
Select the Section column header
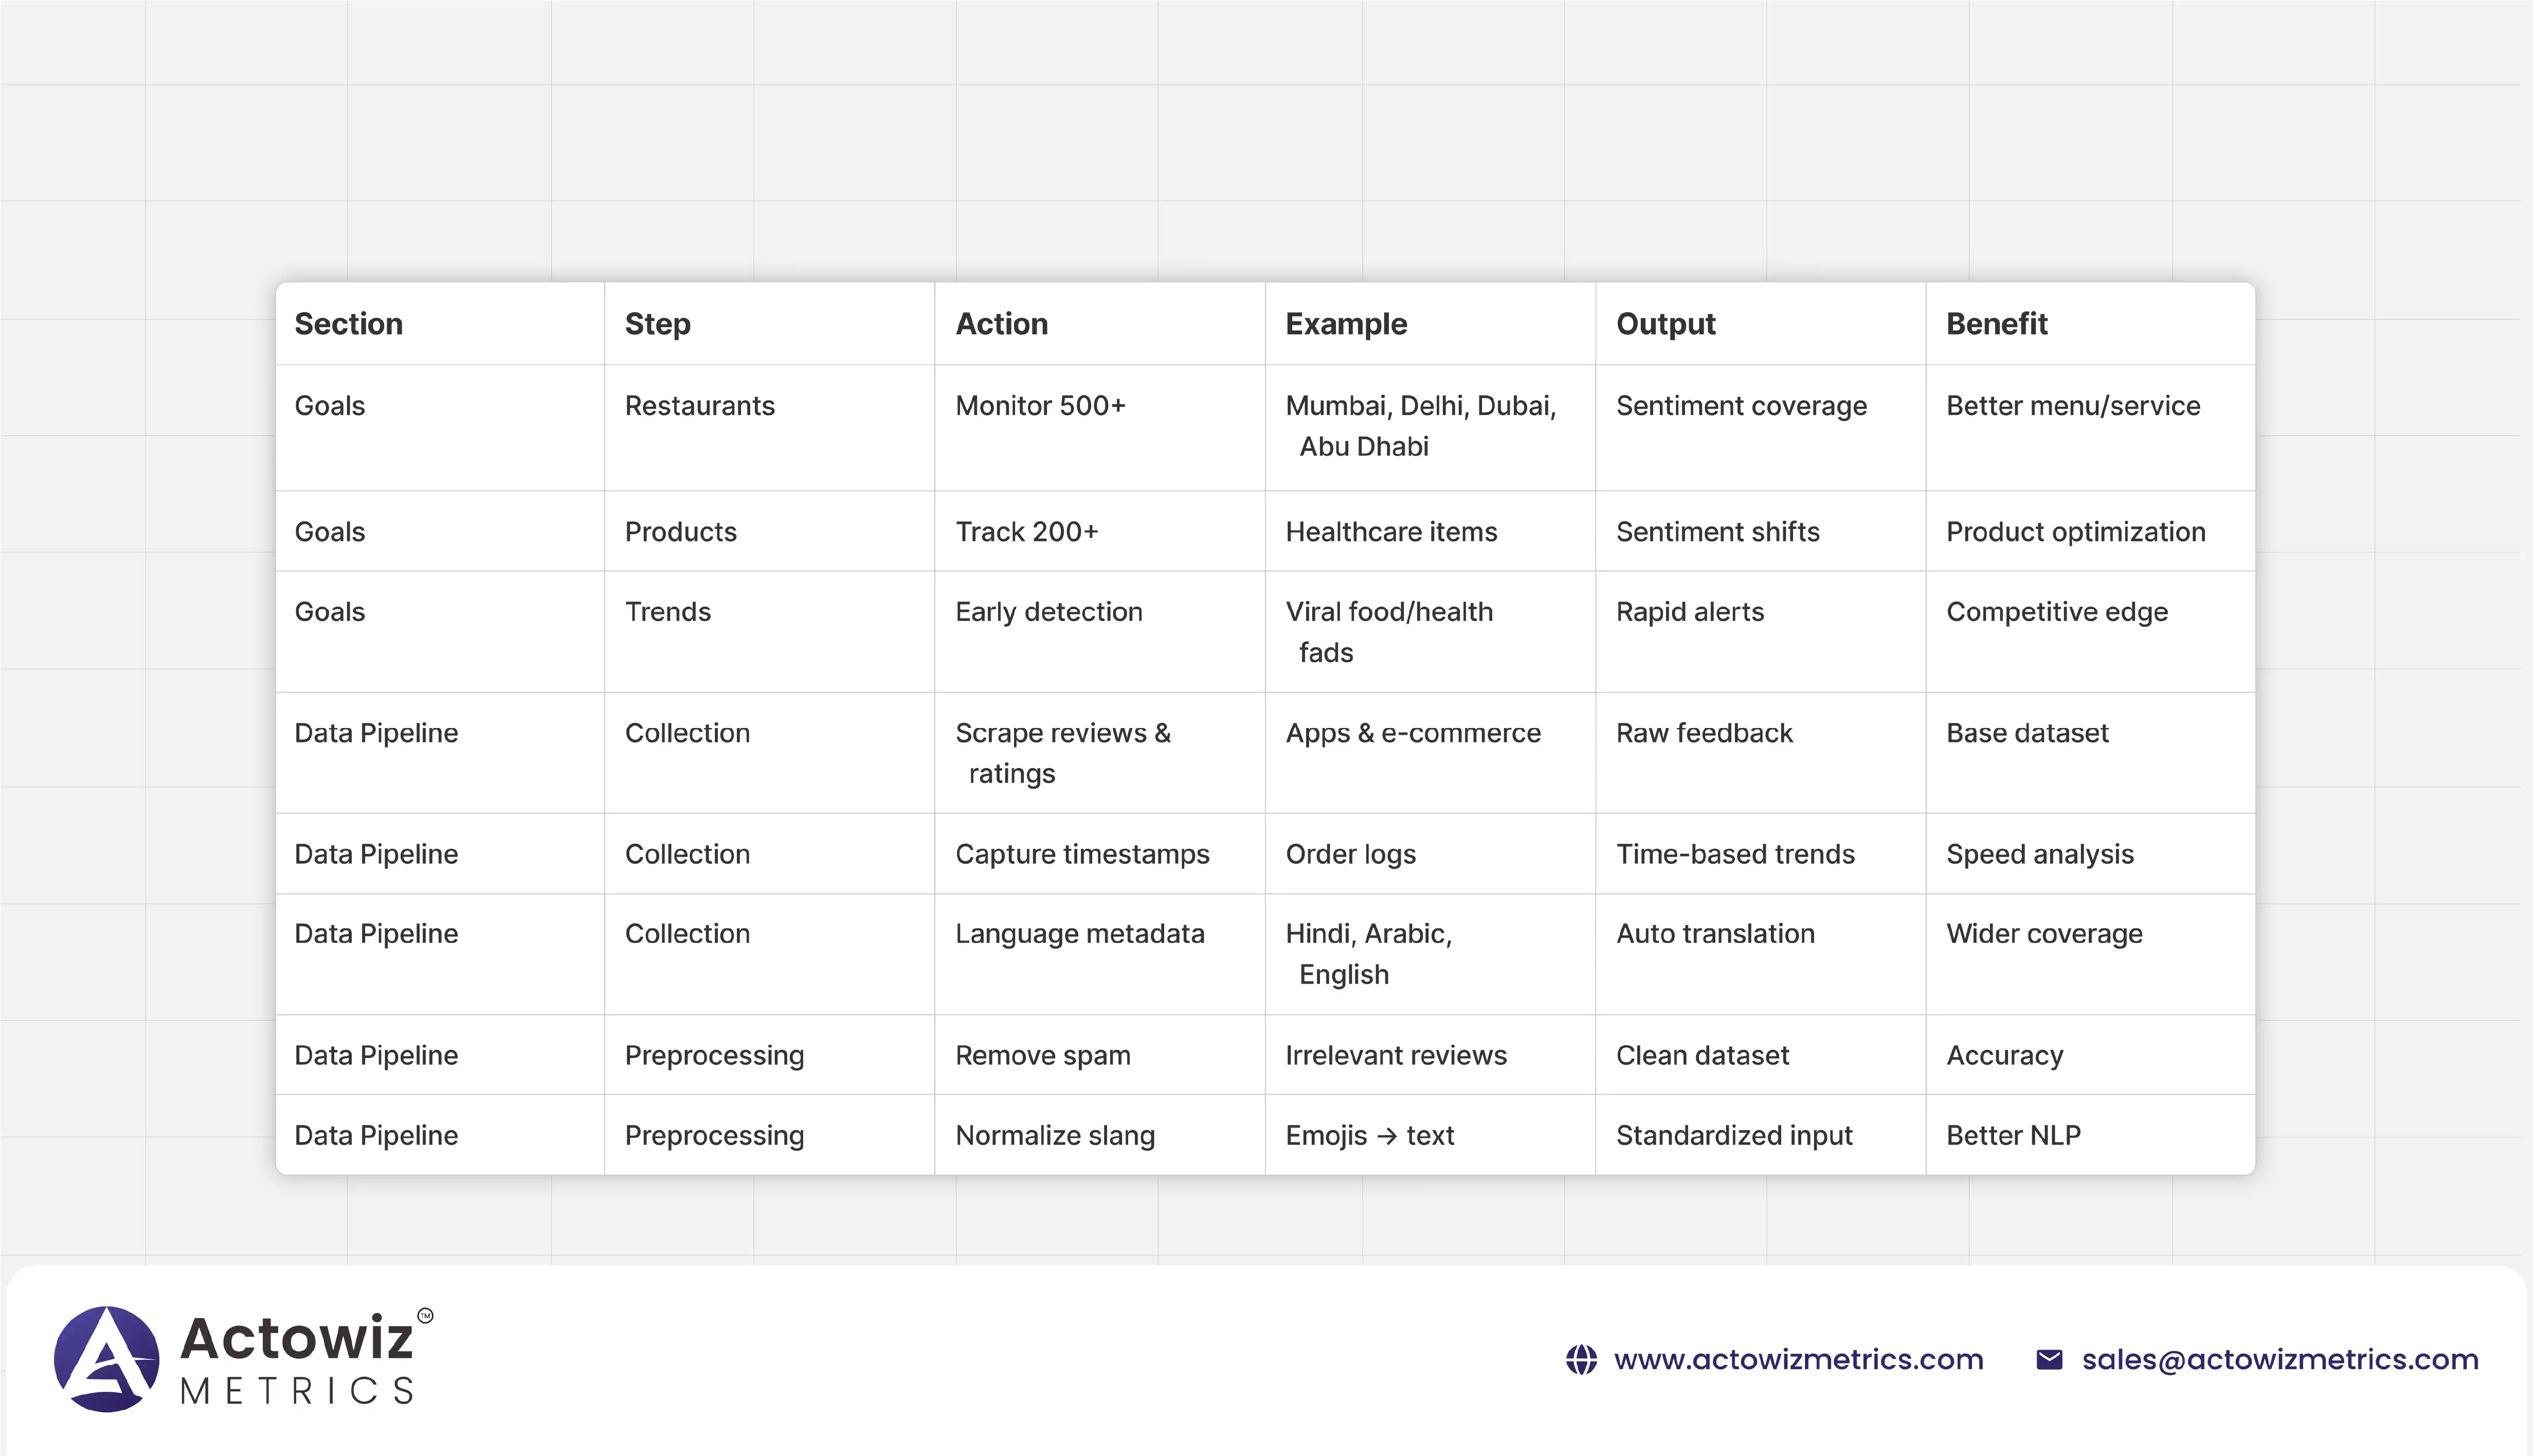(348, 324)
